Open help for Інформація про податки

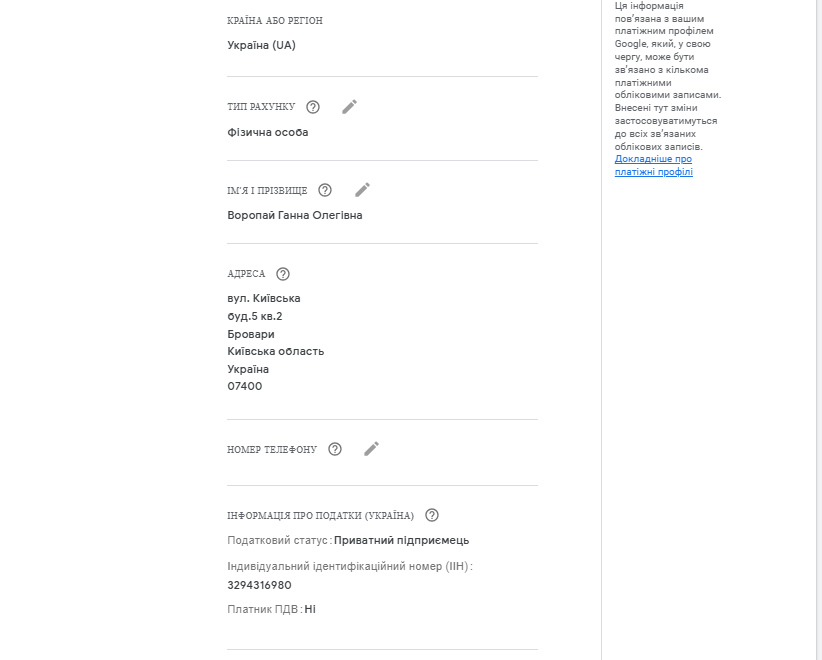pyautogui.click(x=432, y=515)
